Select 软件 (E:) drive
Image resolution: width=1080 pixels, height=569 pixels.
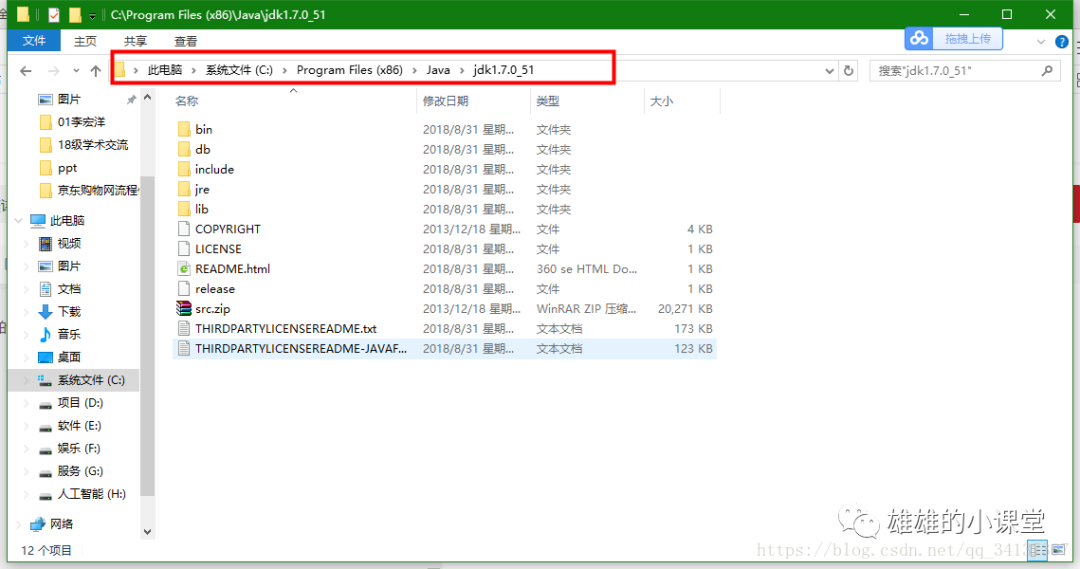click(79, 425)
